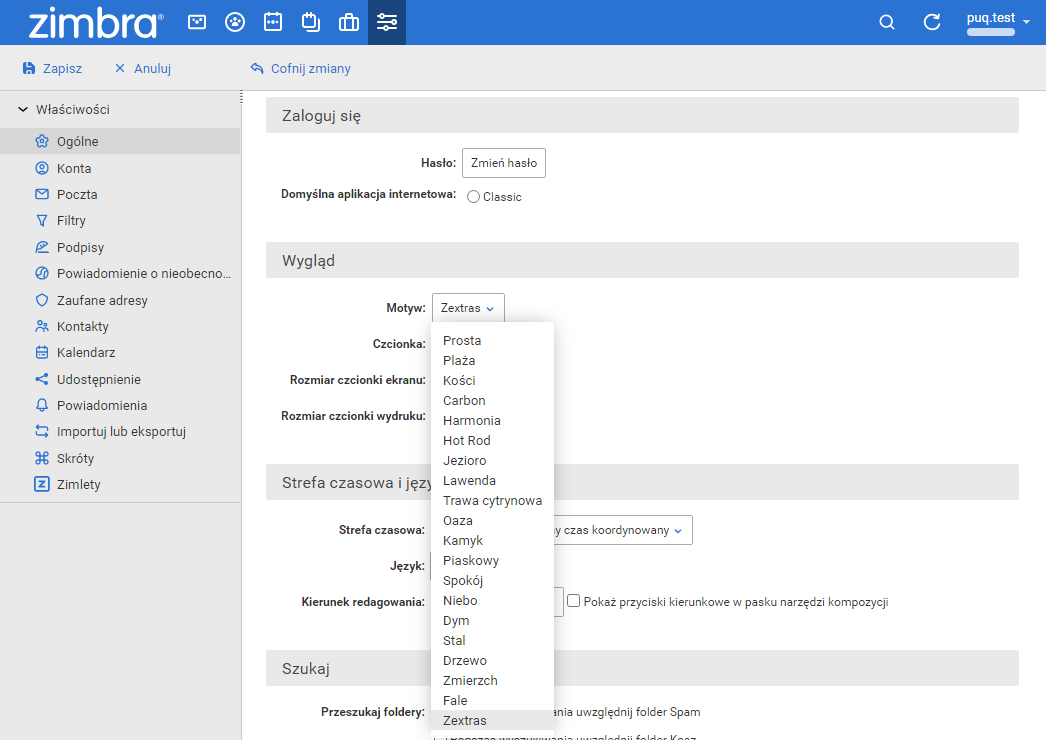The image size is (1046, 740).
Task: Enable 'Pokaż przyciski kierunkowe' checkbox
Action: [574, 601]
